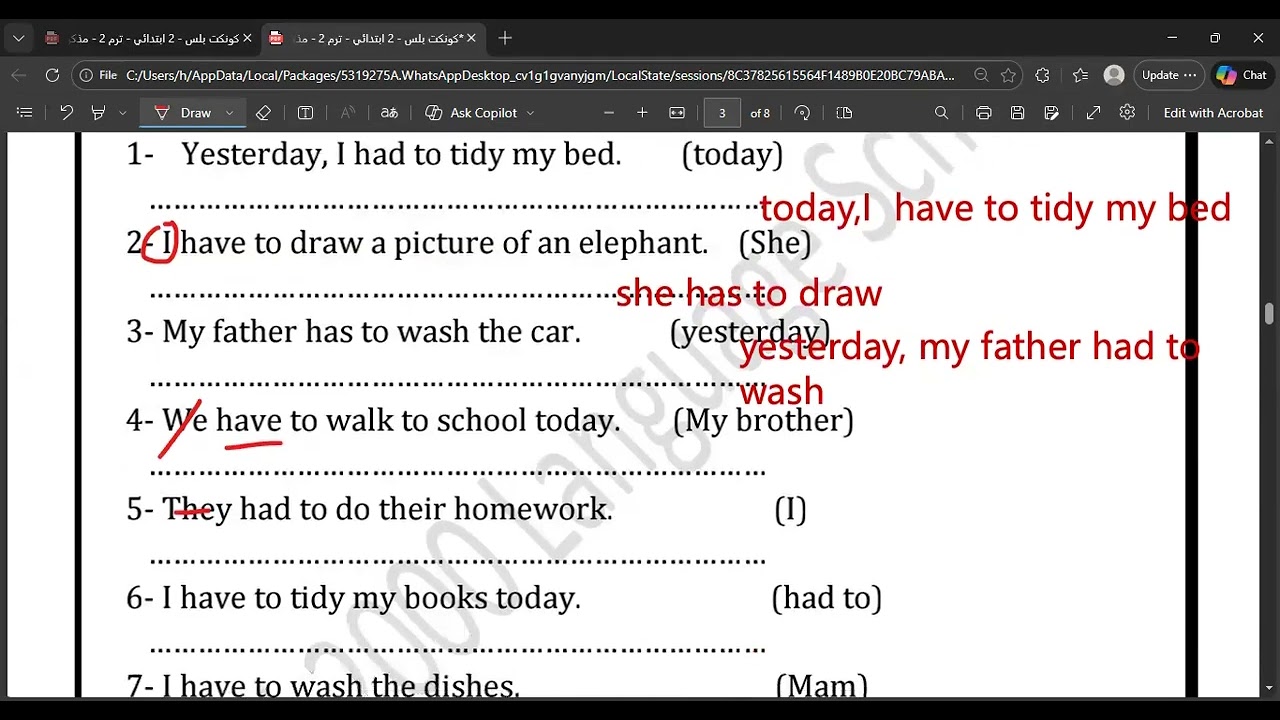The height and width of the screenshot is (720, 1280).
Task: Click the Save icon
Action: pos(1017,113)
